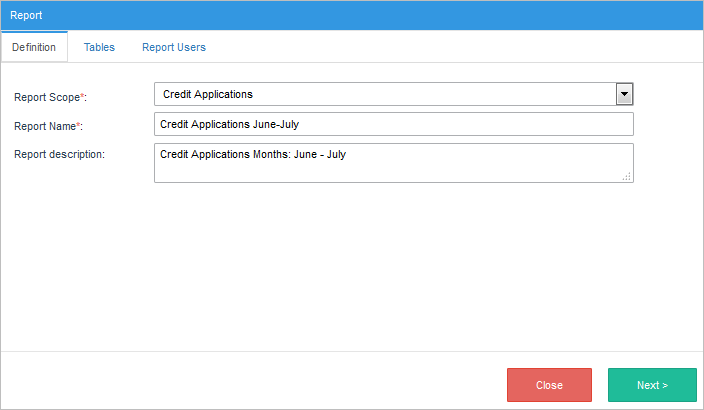
Task: Expand the Report Scope dropdown arrow
Action: click(x=624, y=94)
